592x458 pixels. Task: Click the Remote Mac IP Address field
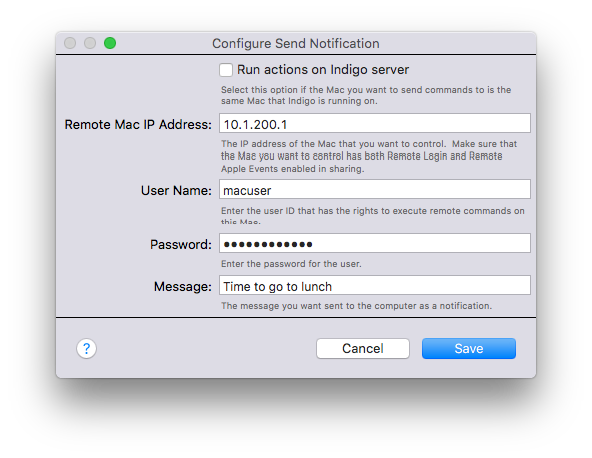(375, 123)
